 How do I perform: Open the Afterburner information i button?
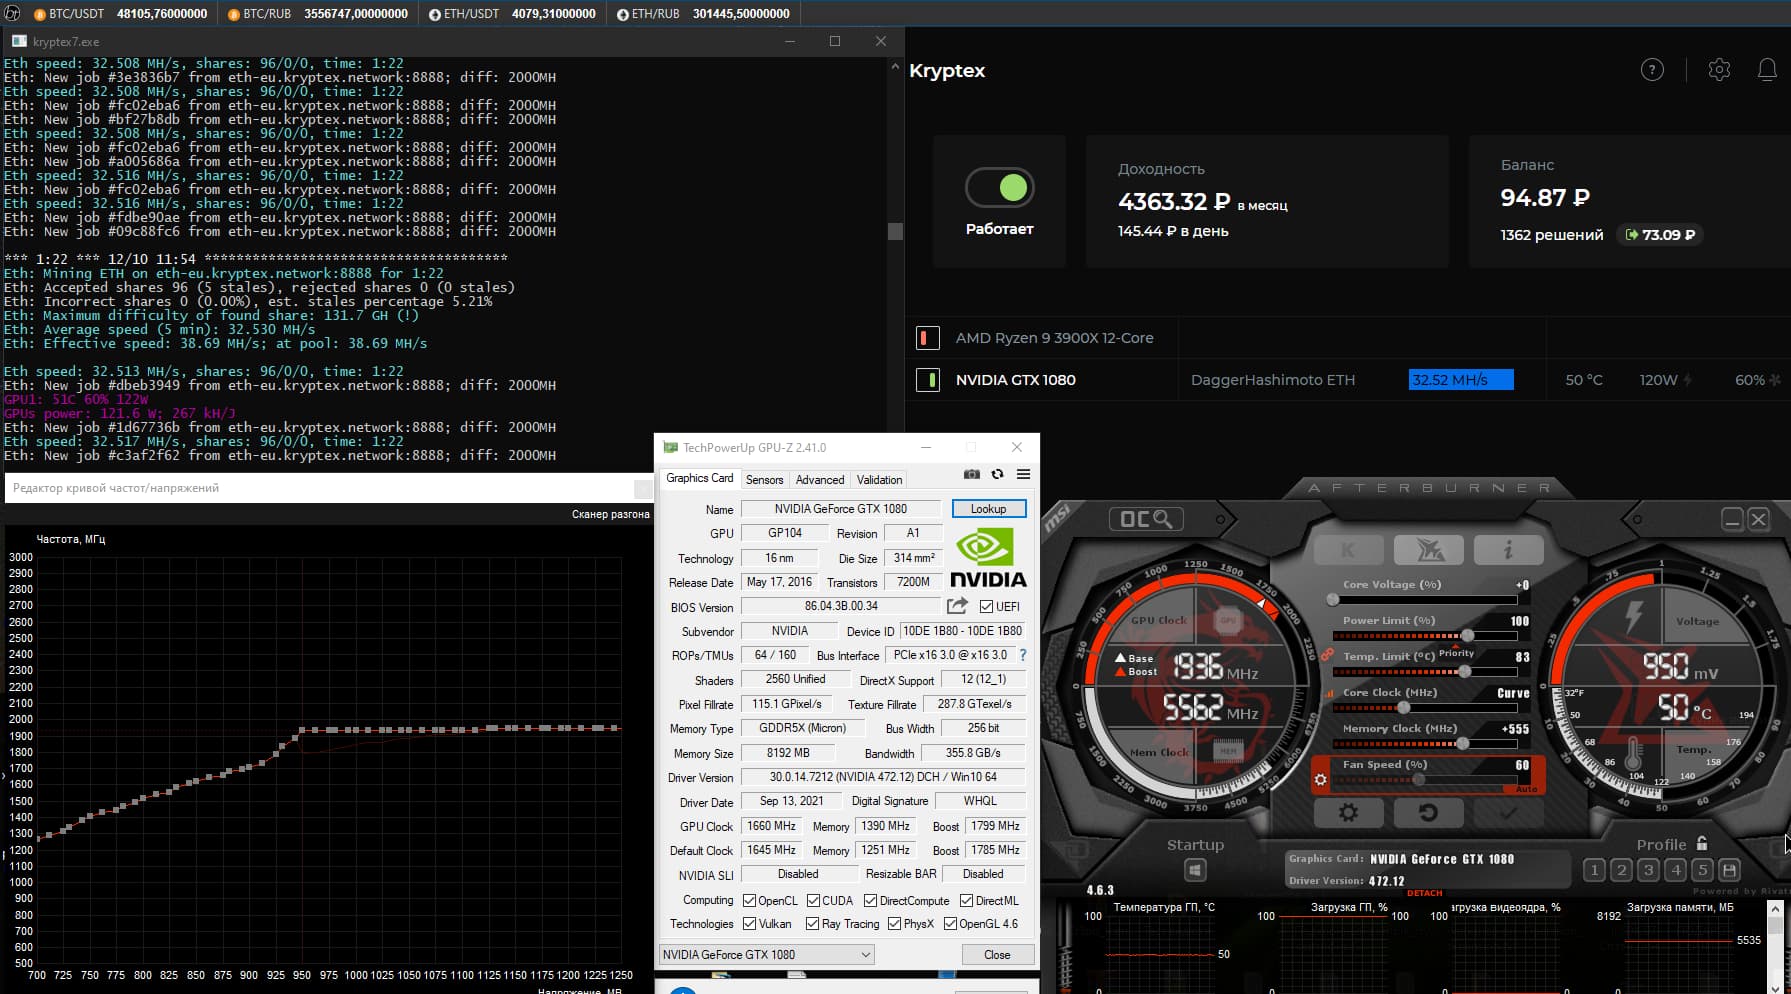[x=1508, y=550]
